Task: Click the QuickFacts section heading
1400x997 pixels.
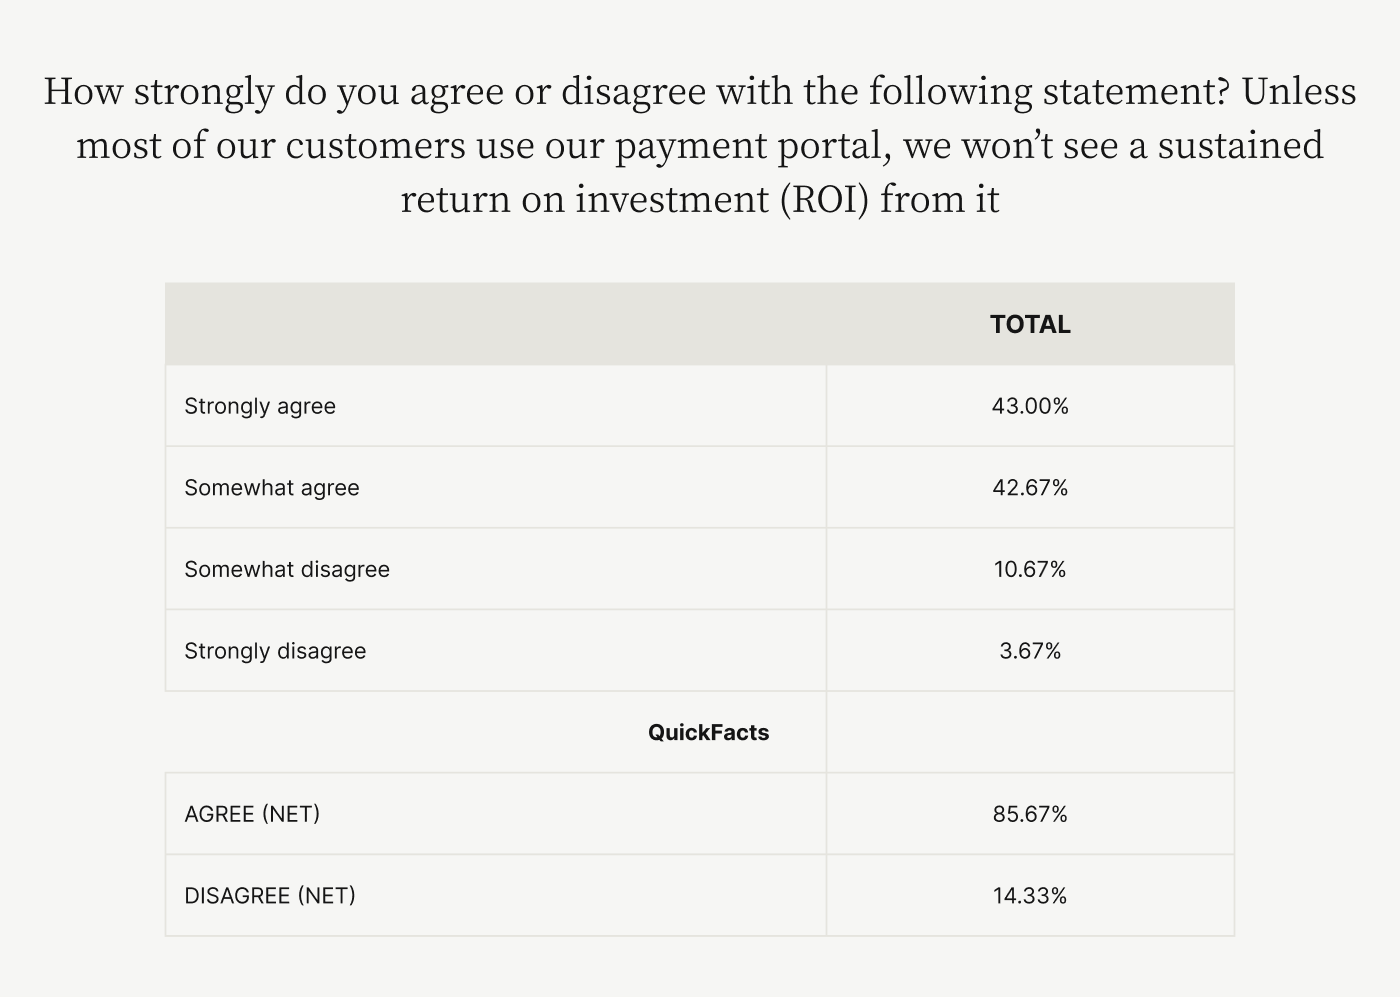Action: pyautogui.click(x=708, y=732)
